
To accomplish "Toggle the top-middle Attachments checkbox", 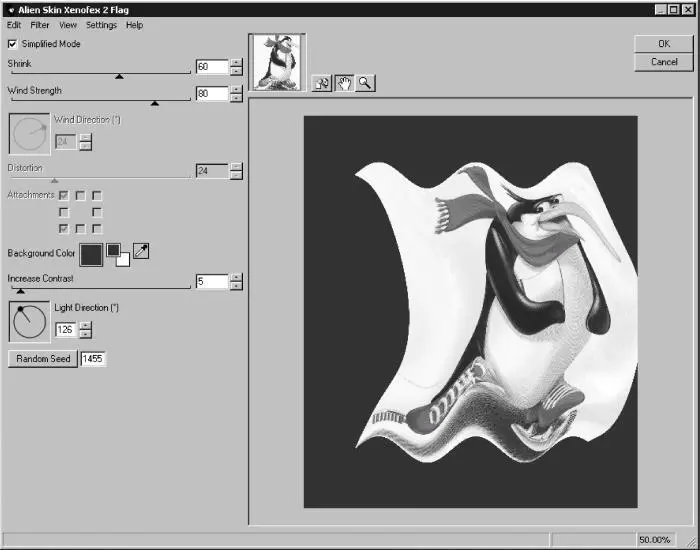I will [x=80, y=196].
